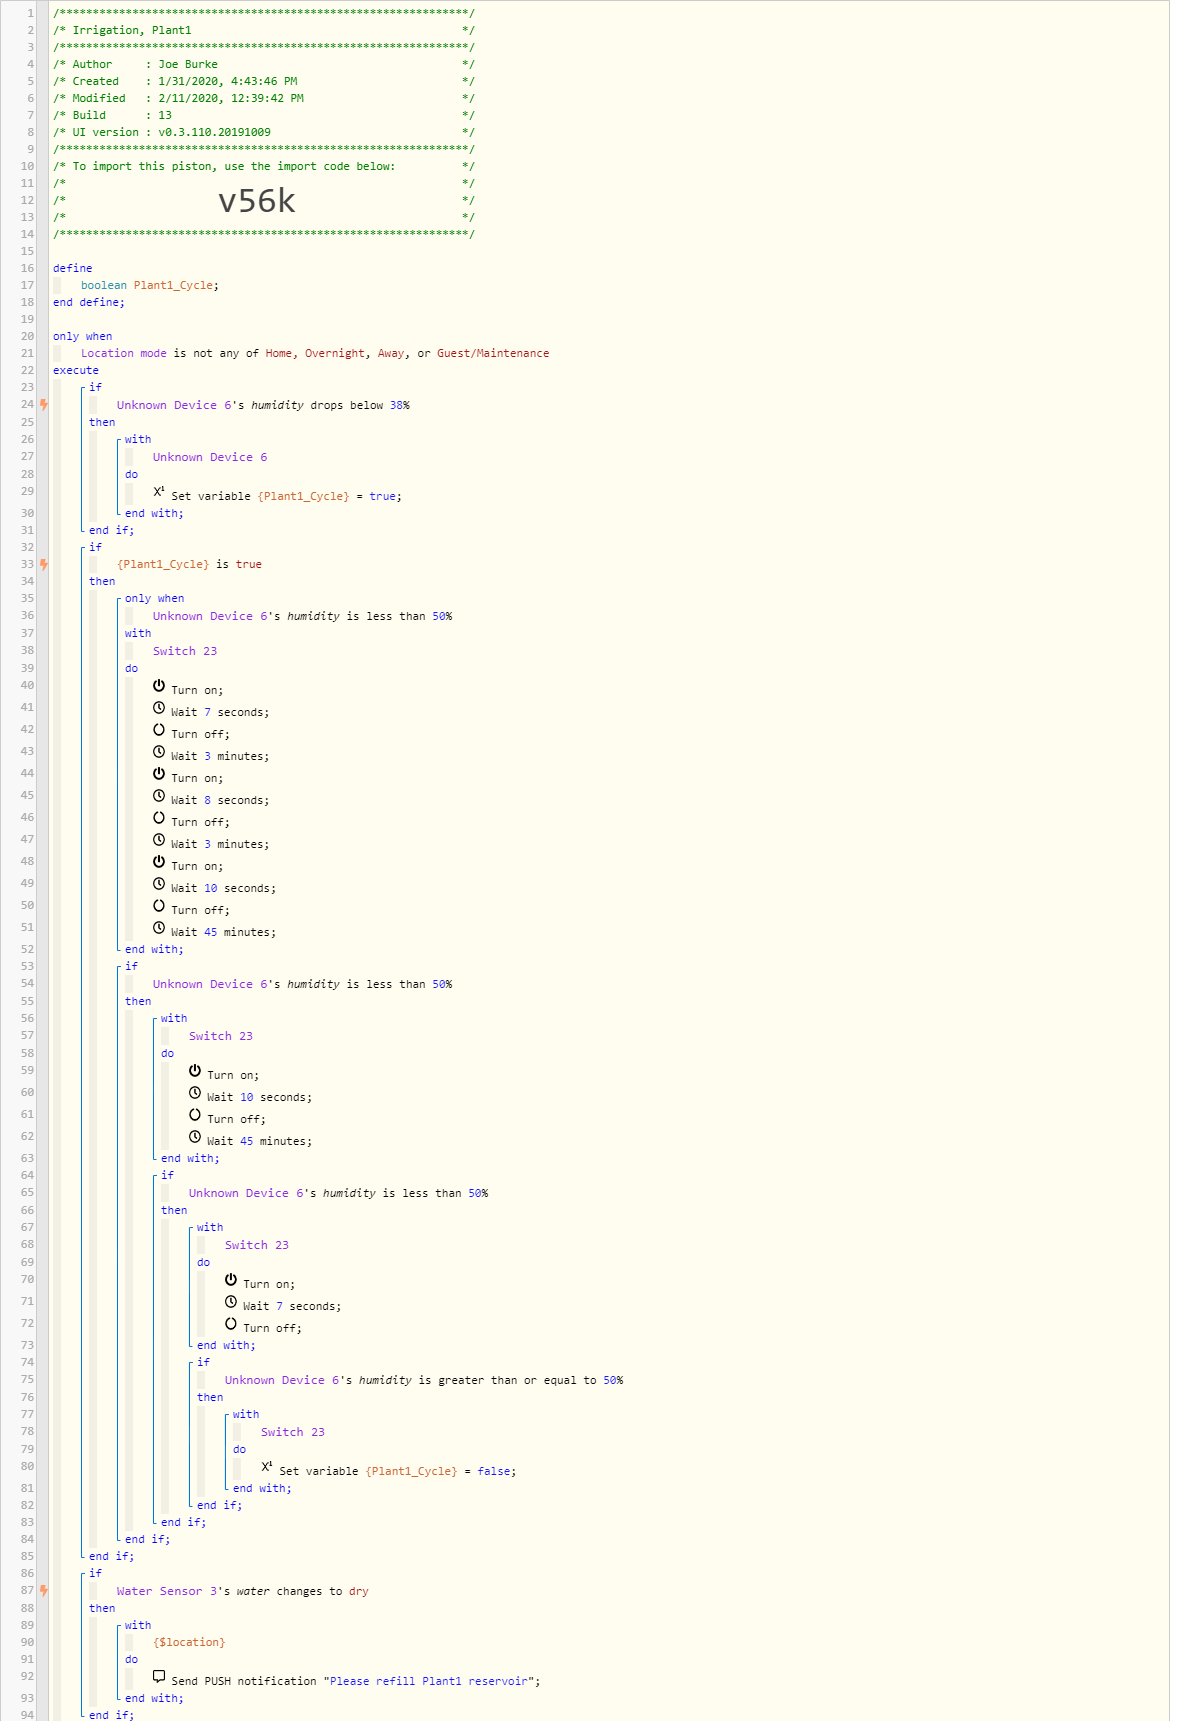Click Wait 45 minutes on line 62
Screen dimensions: 1178x1721
(x=259, y=1141)
